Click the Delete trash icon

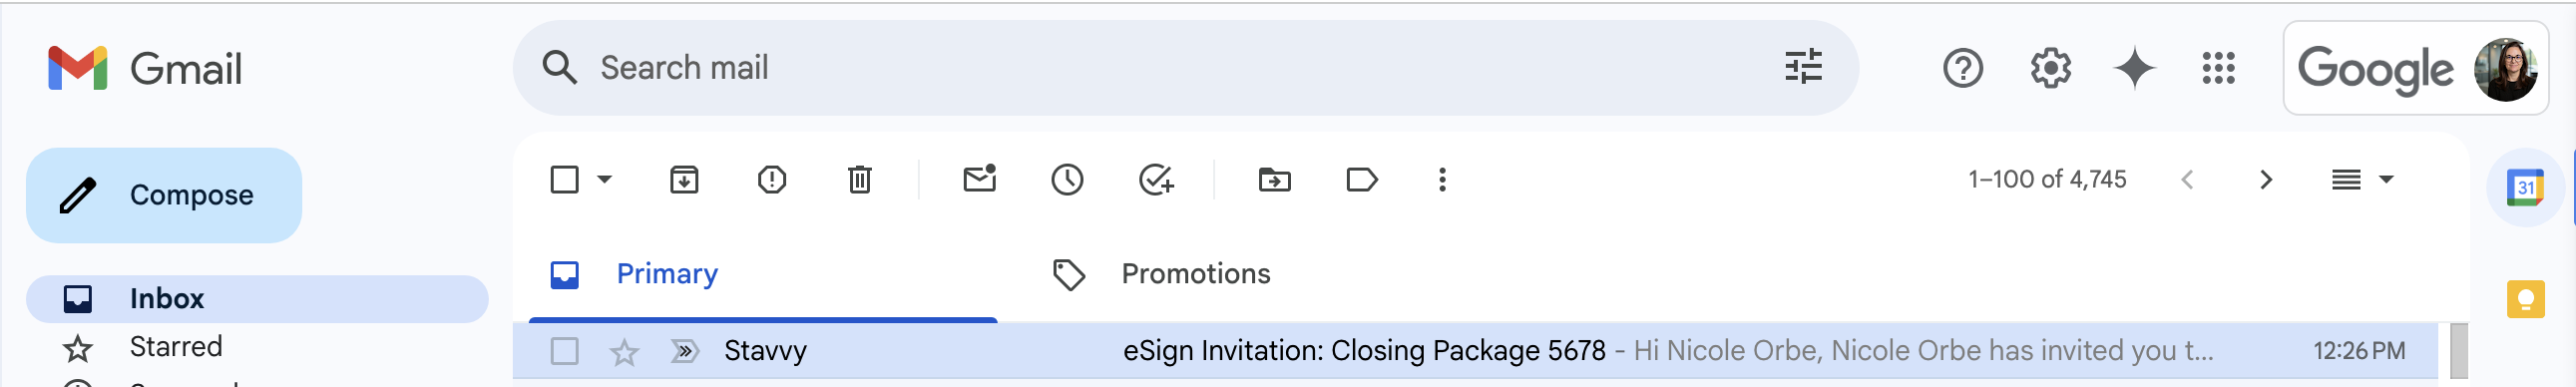pyautogui.click(x=860, y=180)
